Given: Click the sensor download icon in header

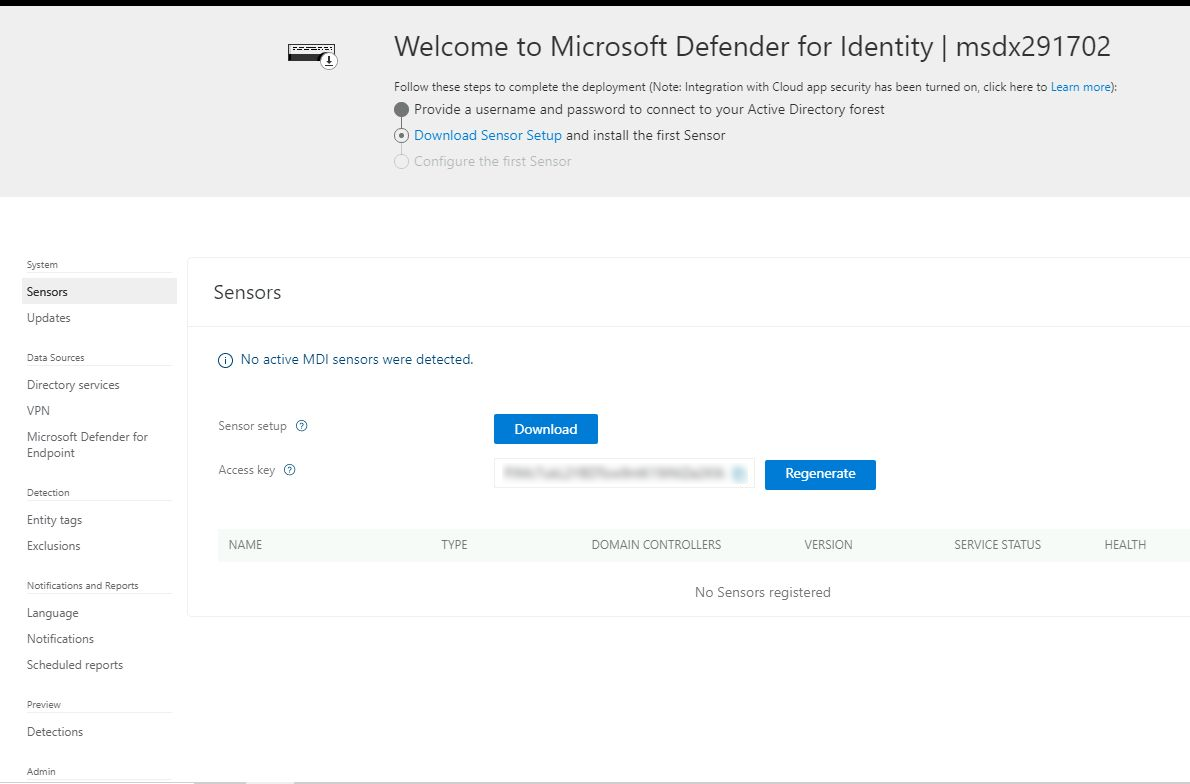Looking at the screenshot, I should click(x=312, y=54).
